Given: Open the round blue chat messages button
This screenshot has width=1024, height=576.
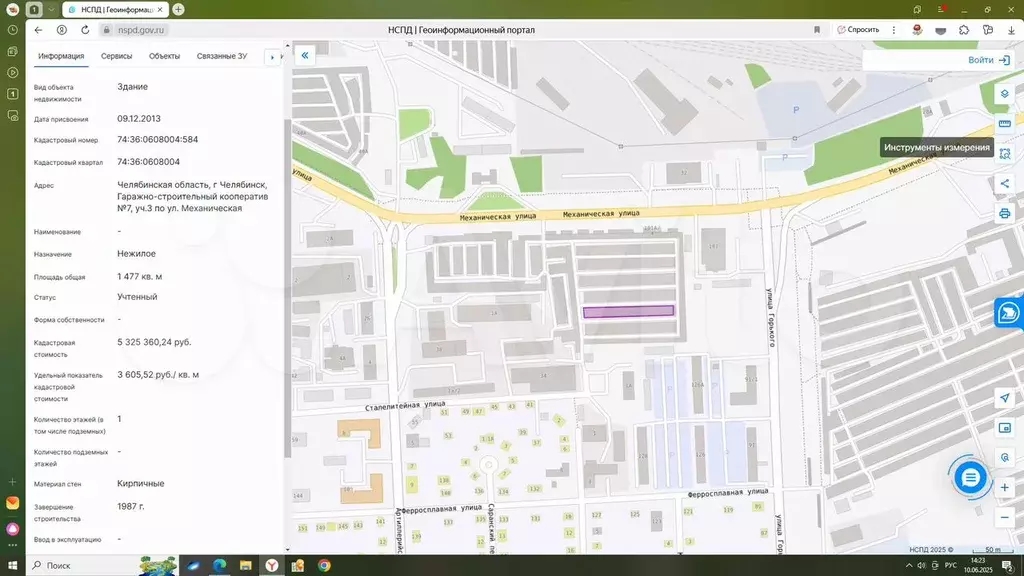Looking at the screenshot, I should click(970, 478).
